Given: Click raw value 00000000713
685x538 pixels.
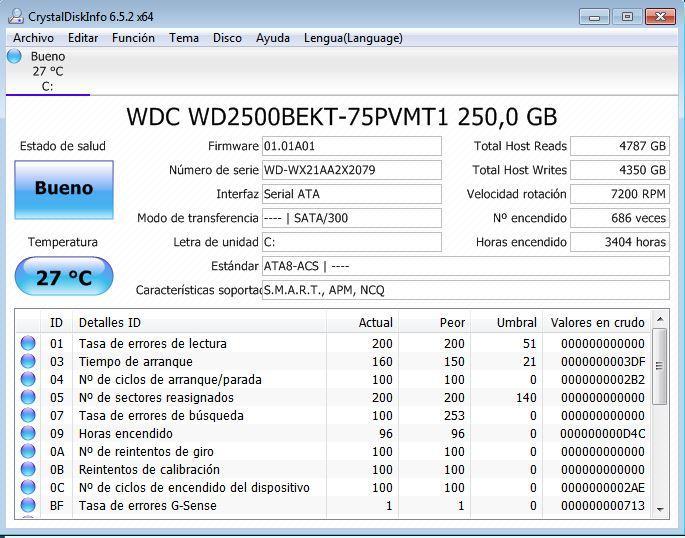Looking at the screenshot, I should 603,505.
